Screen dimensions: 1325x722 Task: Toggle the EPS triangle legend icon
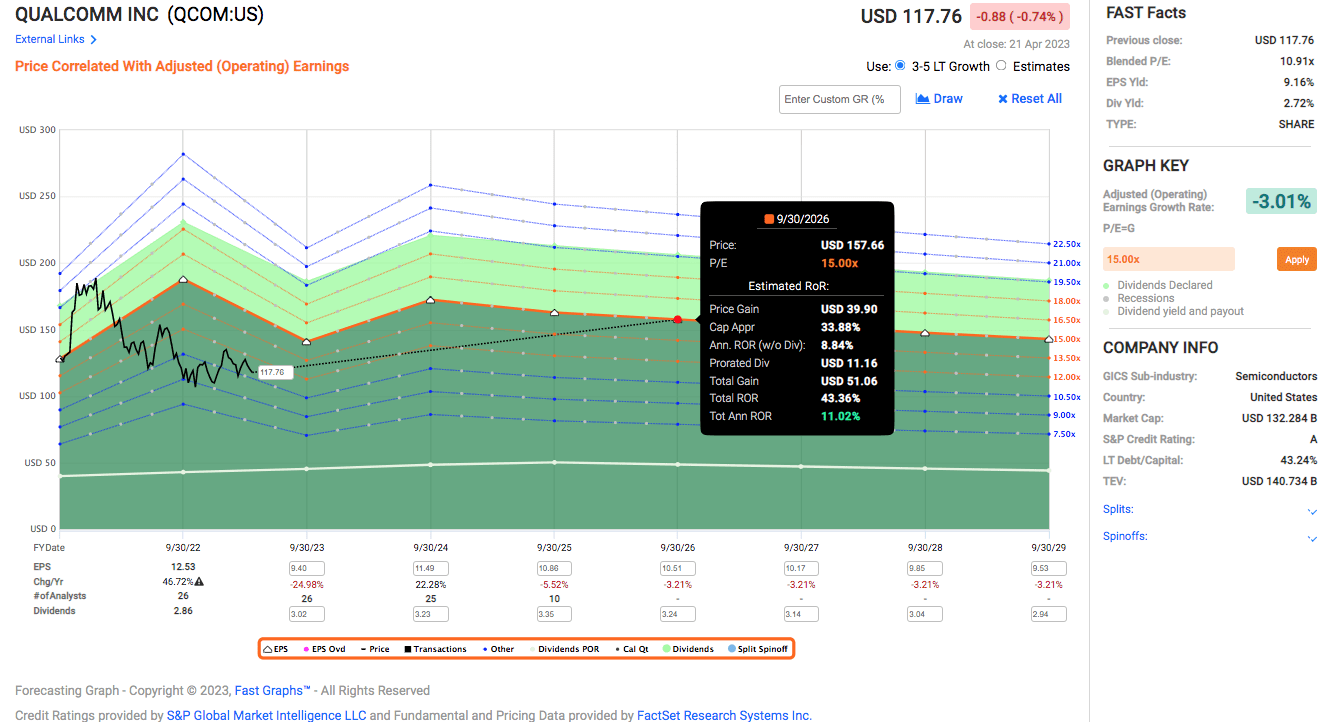click(267, 649)
